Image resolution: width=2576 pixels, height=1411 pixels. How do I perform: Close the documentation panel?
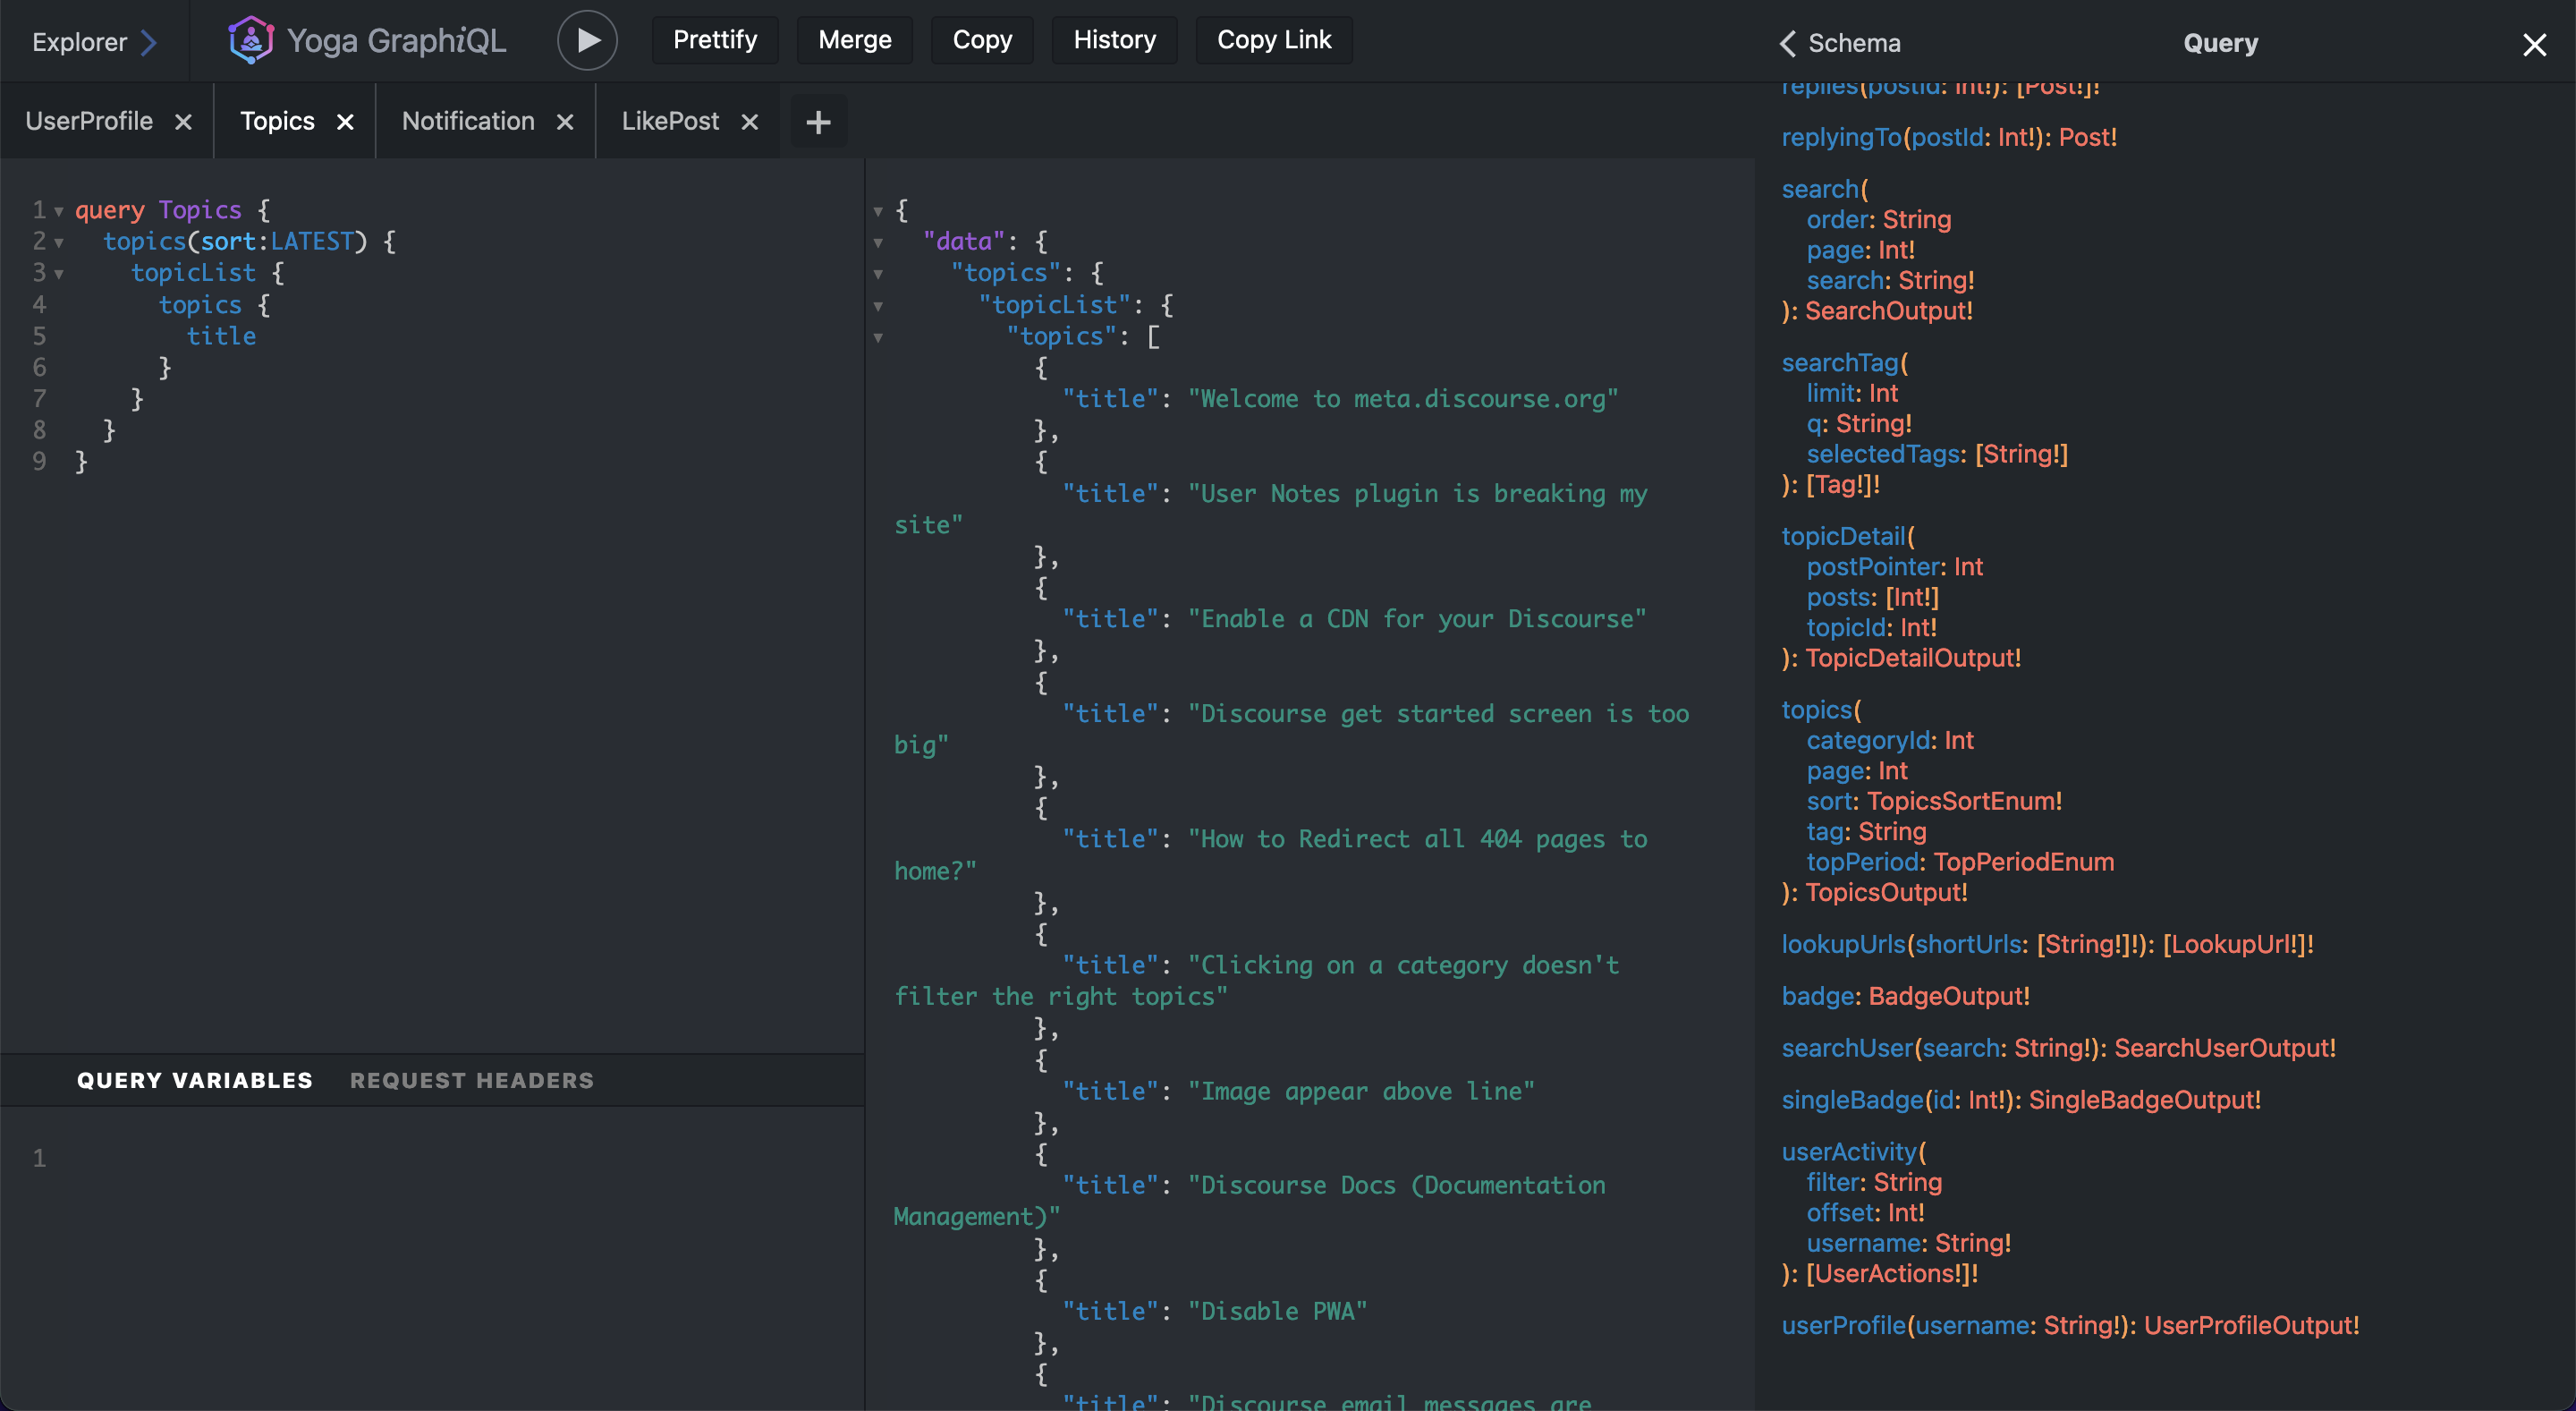pyautogui.click(x=2534, y=44)
